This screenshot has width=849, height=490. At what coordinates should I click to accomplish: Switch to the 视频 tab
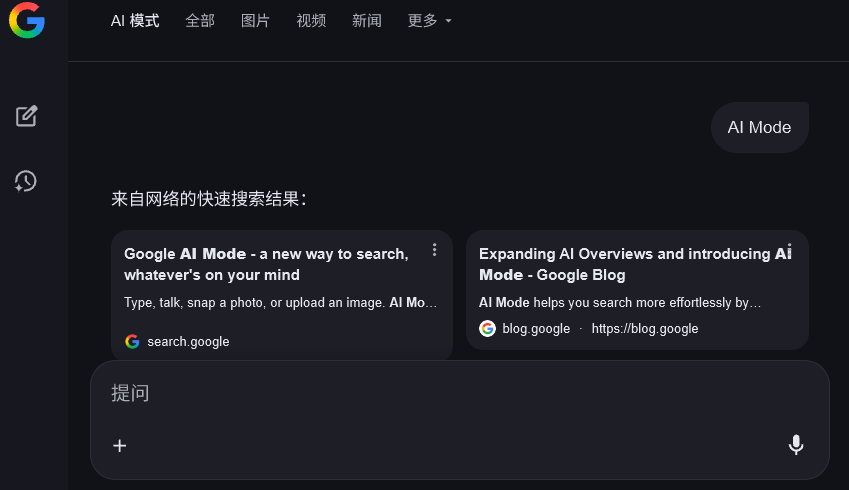pos(311,21)
